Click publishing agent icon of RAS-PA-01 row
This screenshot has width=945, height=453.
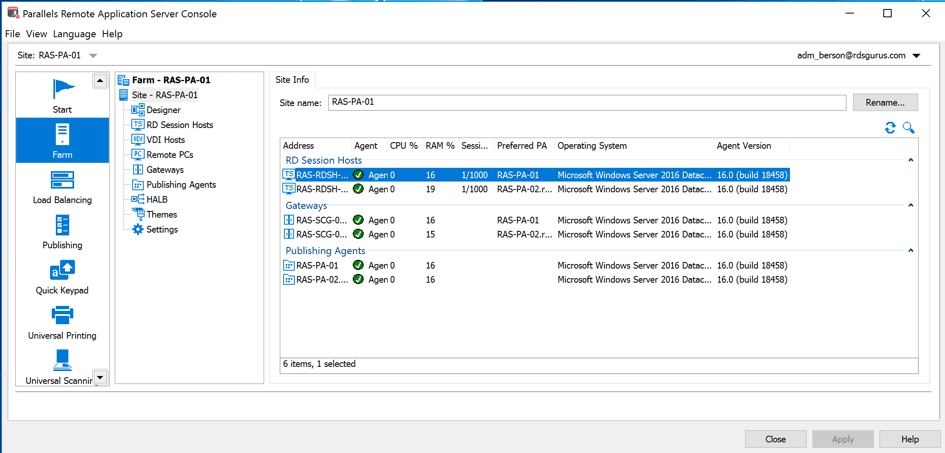point(289,265)
